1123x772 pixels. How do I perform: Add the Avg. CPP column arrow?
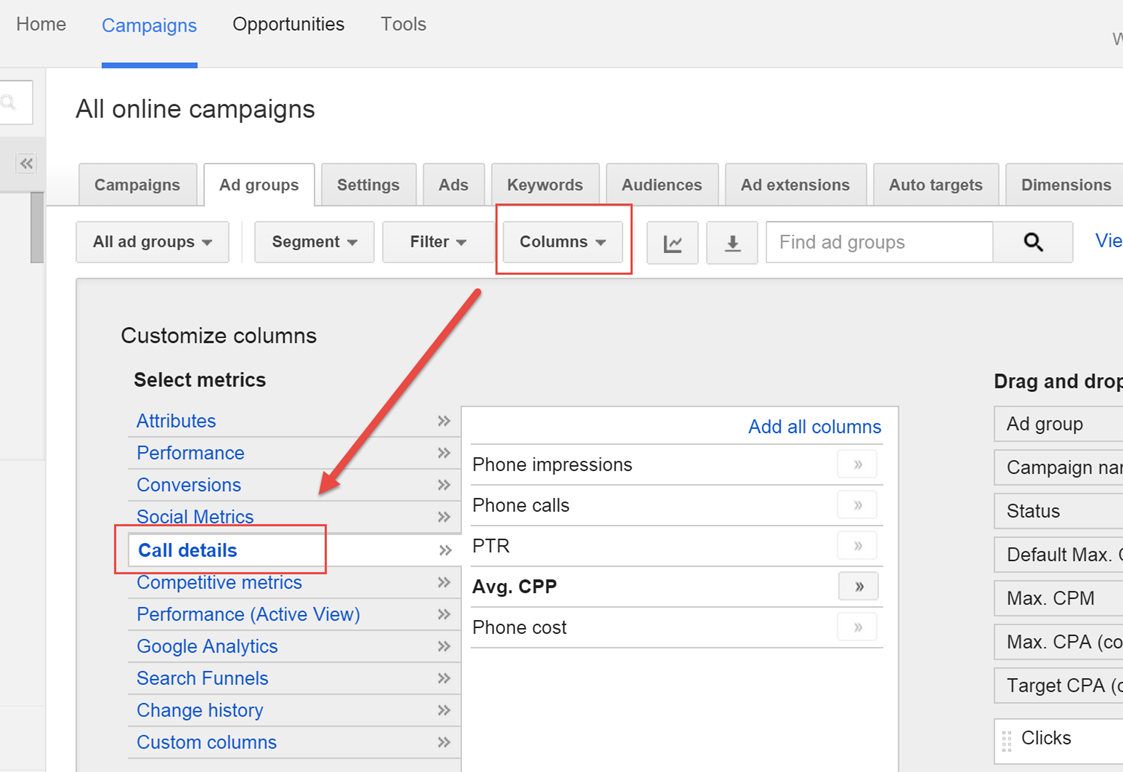coord(858,587)
